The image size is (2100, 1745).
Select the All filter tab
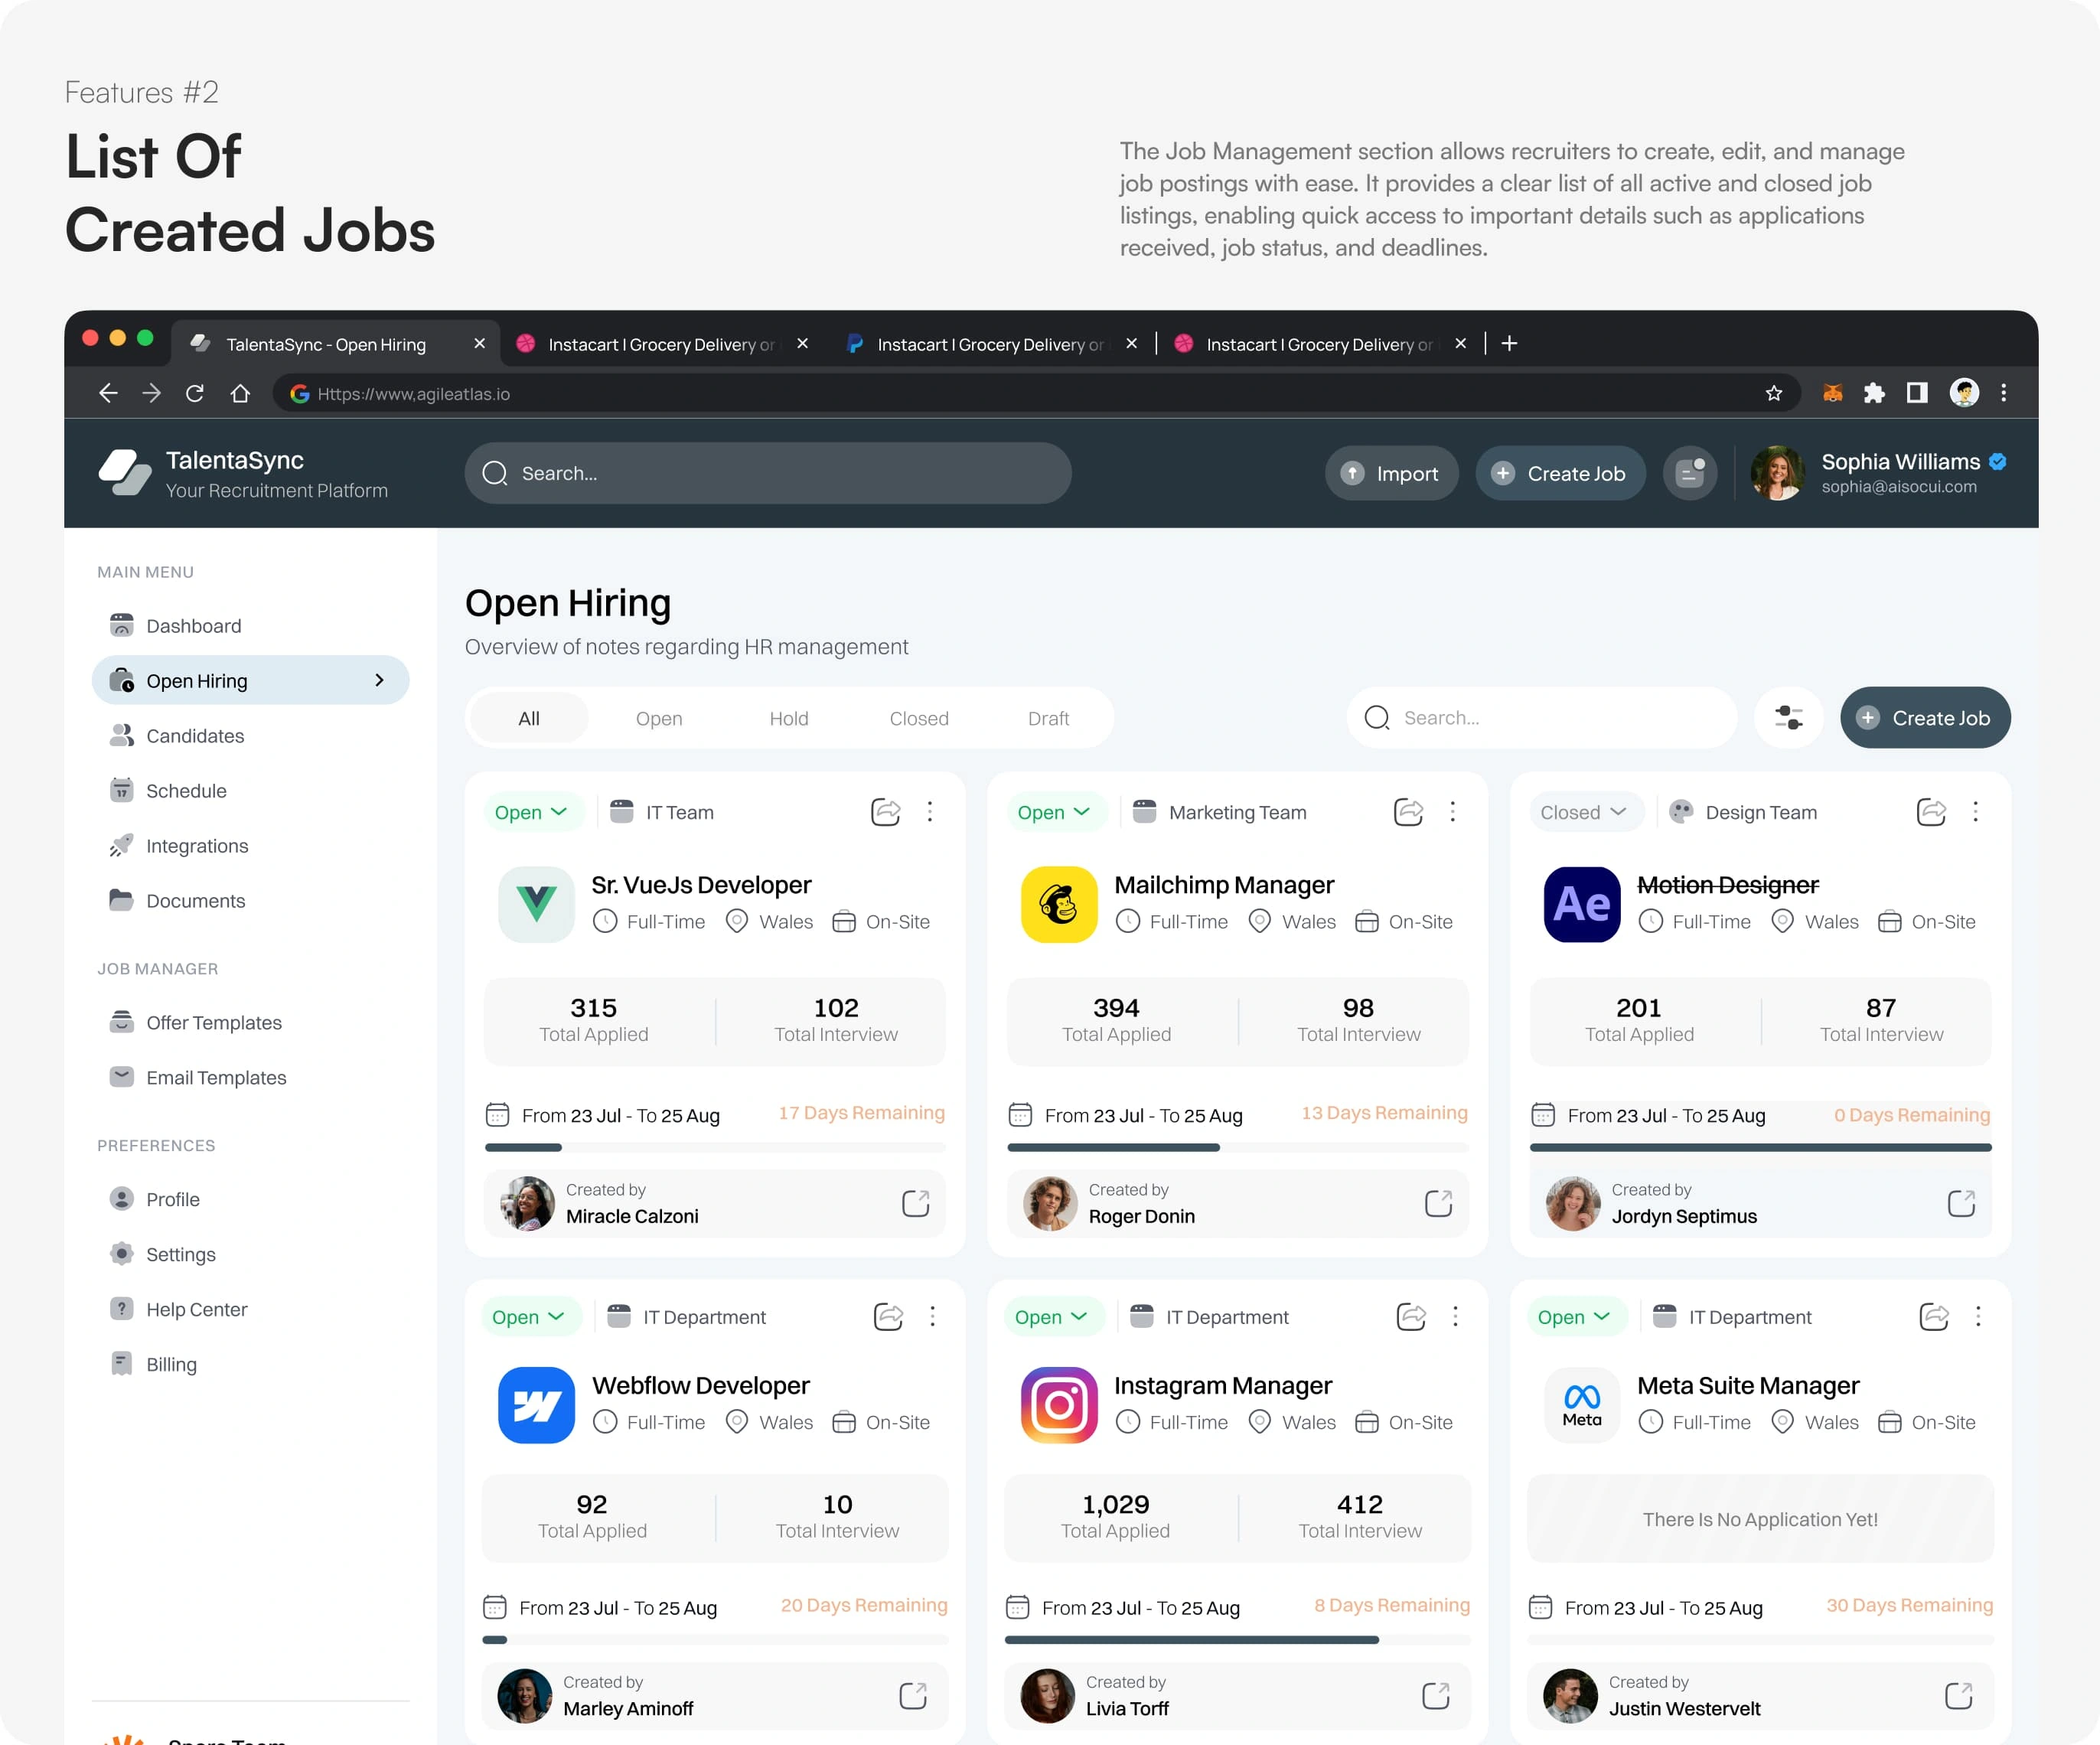click(x=529, y=718)
